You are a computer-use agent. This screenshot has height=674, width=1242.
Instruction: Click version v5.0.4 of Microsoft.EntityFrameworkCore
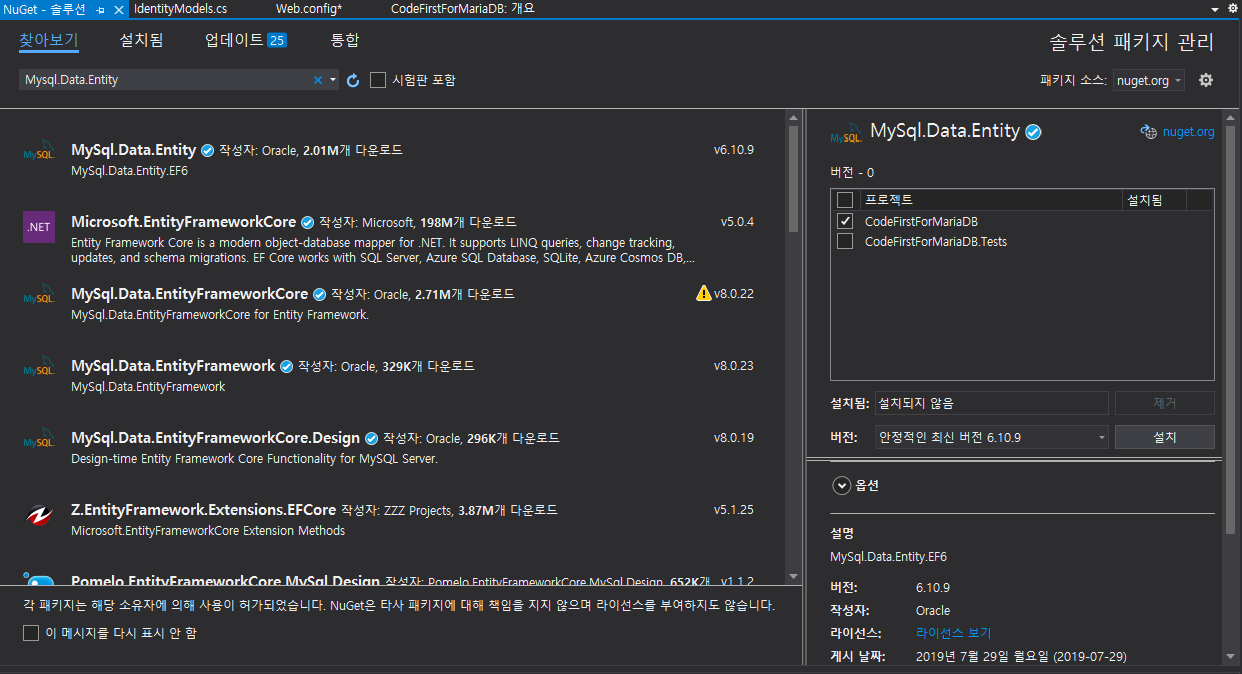(x=737, y=222)
